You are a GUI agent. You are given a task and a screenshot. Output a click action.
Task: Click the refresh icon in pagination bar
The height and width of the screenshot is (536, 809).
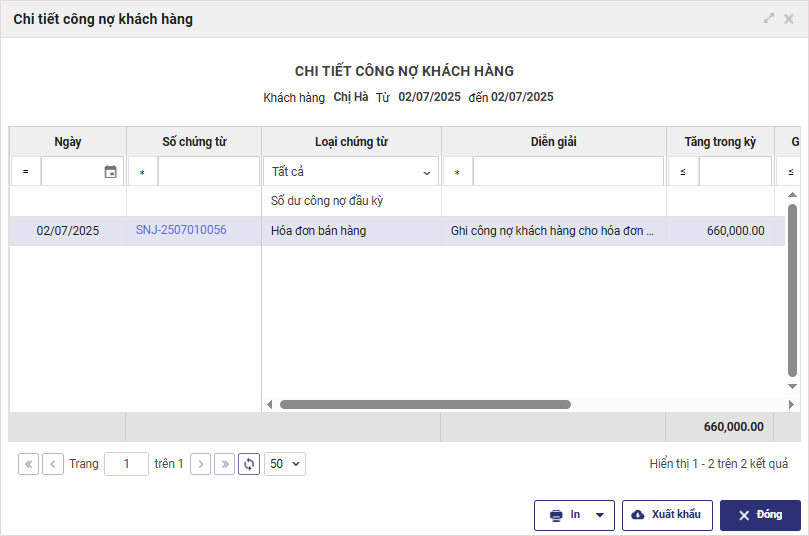click(x=249, y=464)
